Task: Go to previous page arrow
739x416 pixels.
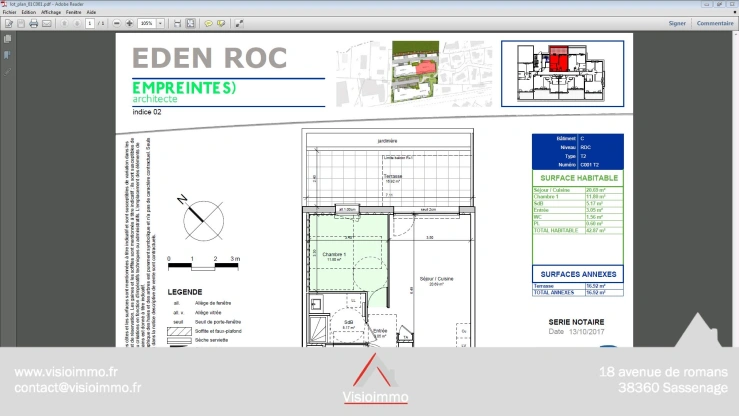Action: click(x=65, y=23)
